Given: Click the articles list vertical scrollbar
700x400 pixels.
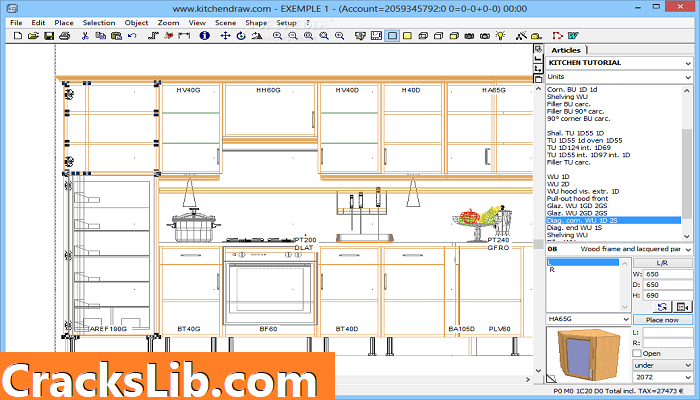Looking at the screenshot, I should [x=687, y=163].
